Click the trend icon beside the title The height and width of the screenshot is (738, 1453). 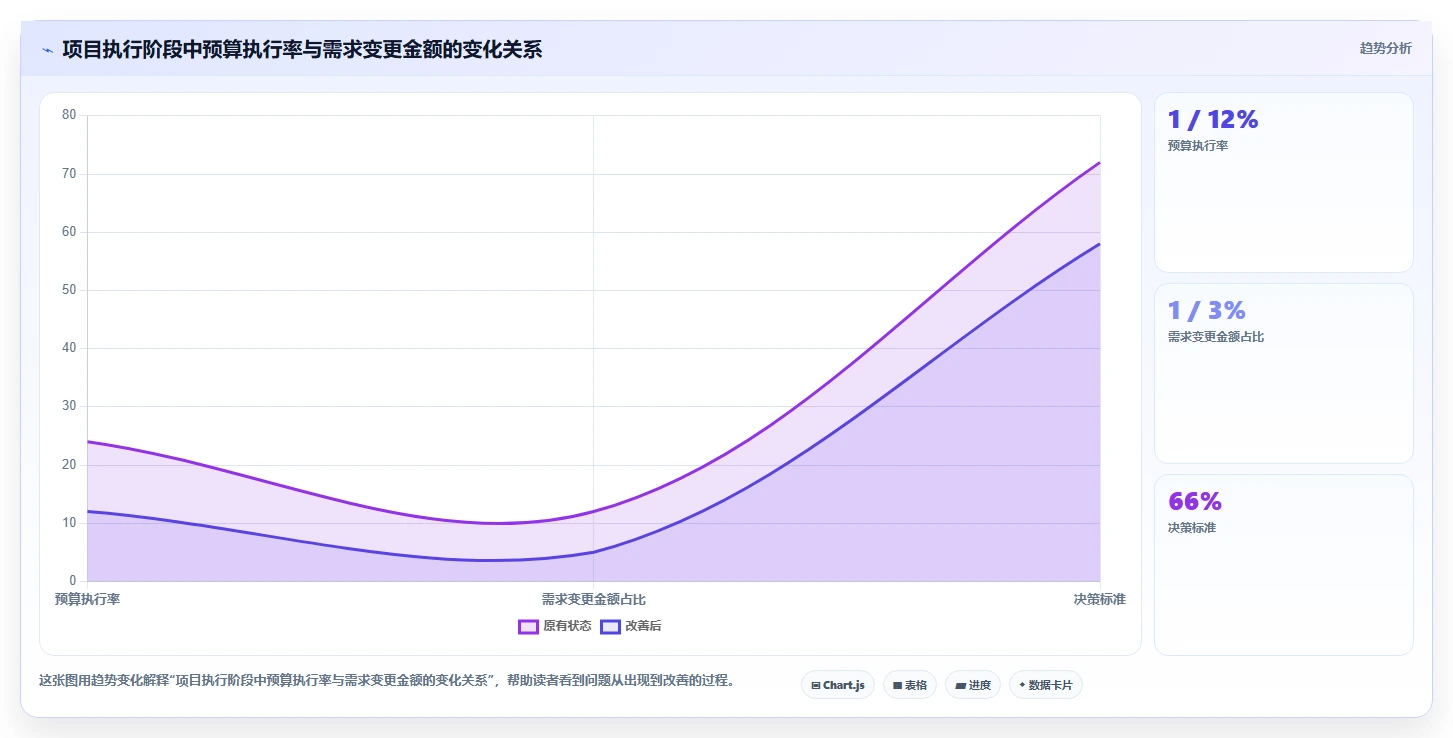pyautogui.click(x=47, y=50)
